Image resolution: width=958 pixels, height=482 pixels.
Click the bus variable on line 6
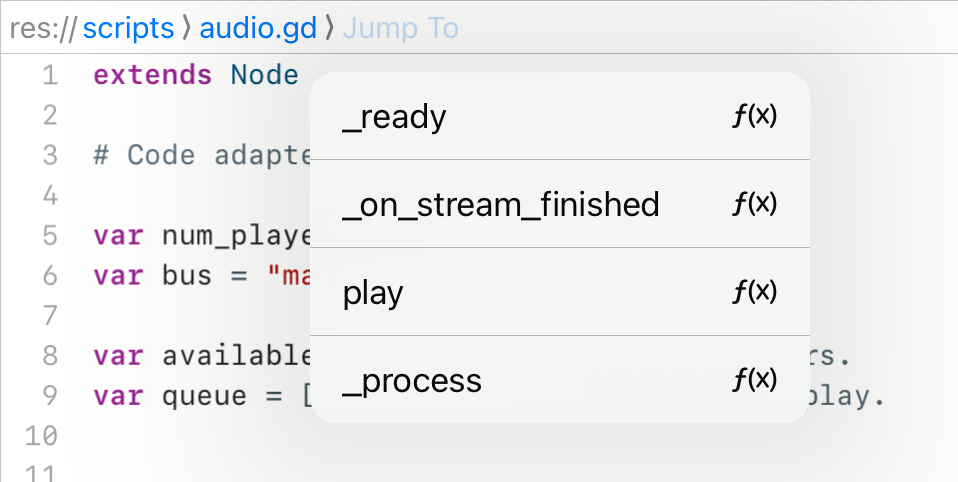(186, 276)
